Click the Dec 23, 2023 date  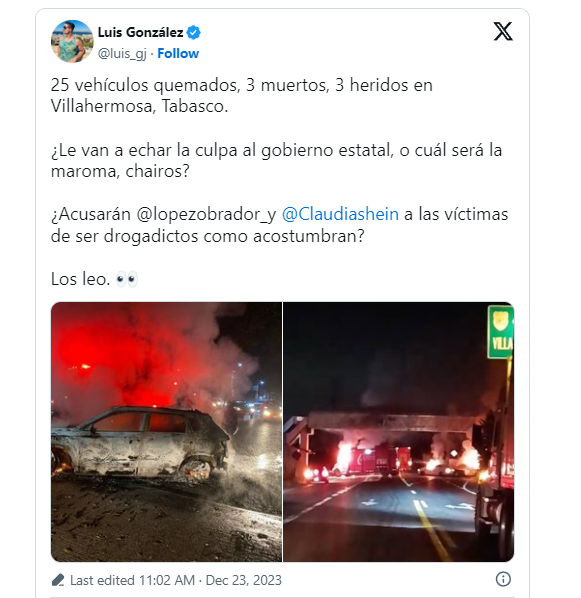point(244,580)
